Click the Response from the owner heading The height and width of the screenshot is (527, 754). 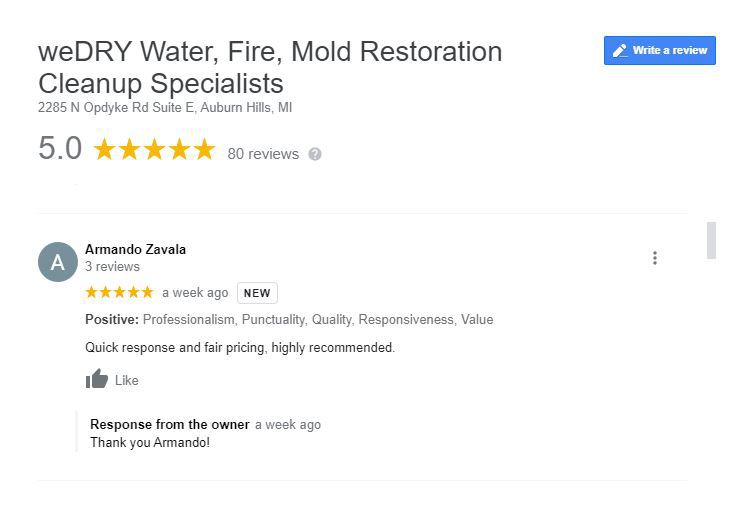tap(170, 425)
